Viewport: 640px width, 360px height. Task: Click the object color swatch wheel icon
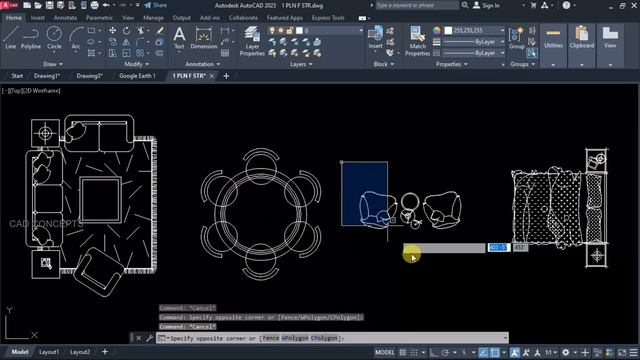pyautogui.click(x=437, y=31)
